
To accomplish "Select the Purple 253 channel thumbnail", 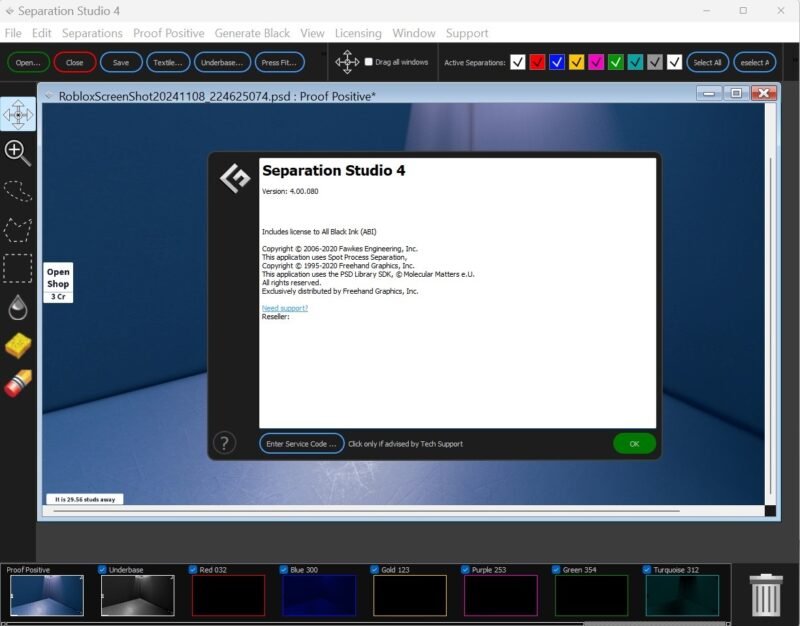I will coord(501,595).
